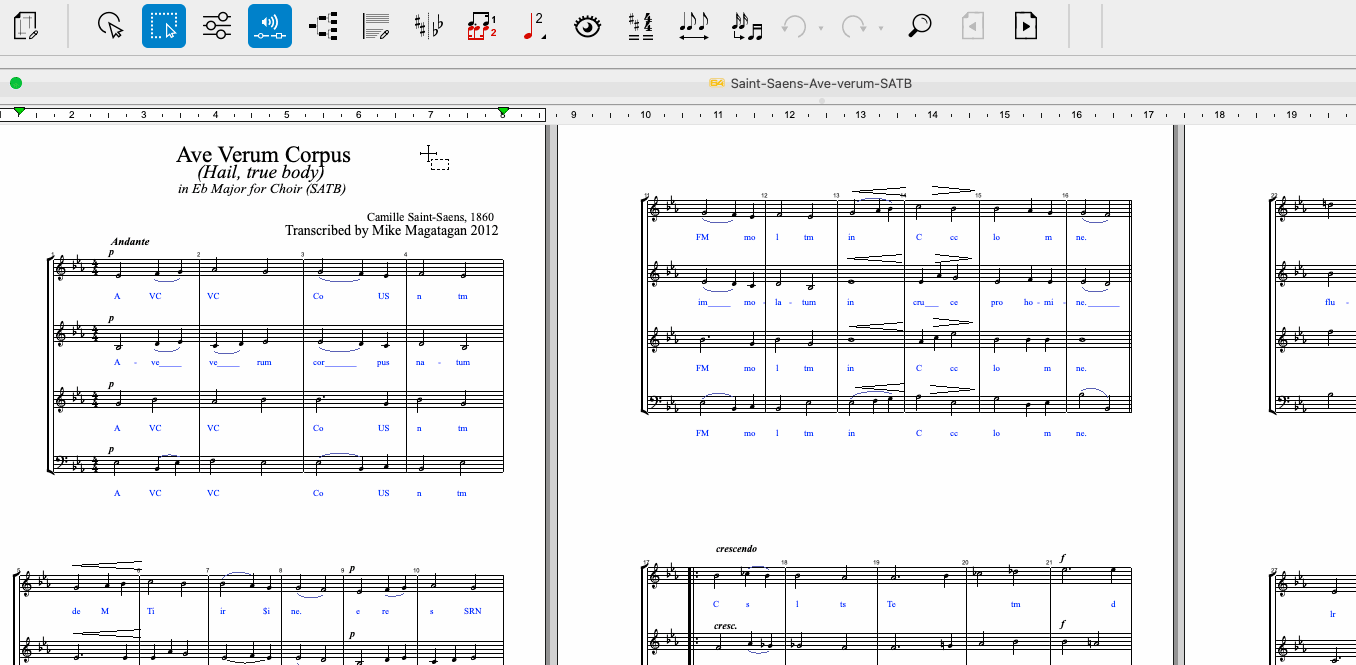Click the note spacing arrows tool
The width and height of the screenshot is (1356, 665).
click(693, 26)
